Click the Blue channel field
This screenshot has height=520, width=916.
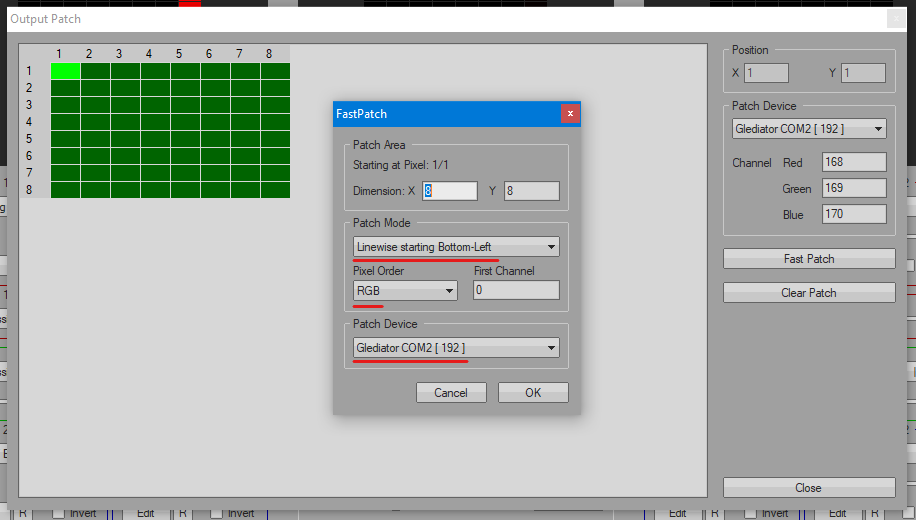[854, 215]
